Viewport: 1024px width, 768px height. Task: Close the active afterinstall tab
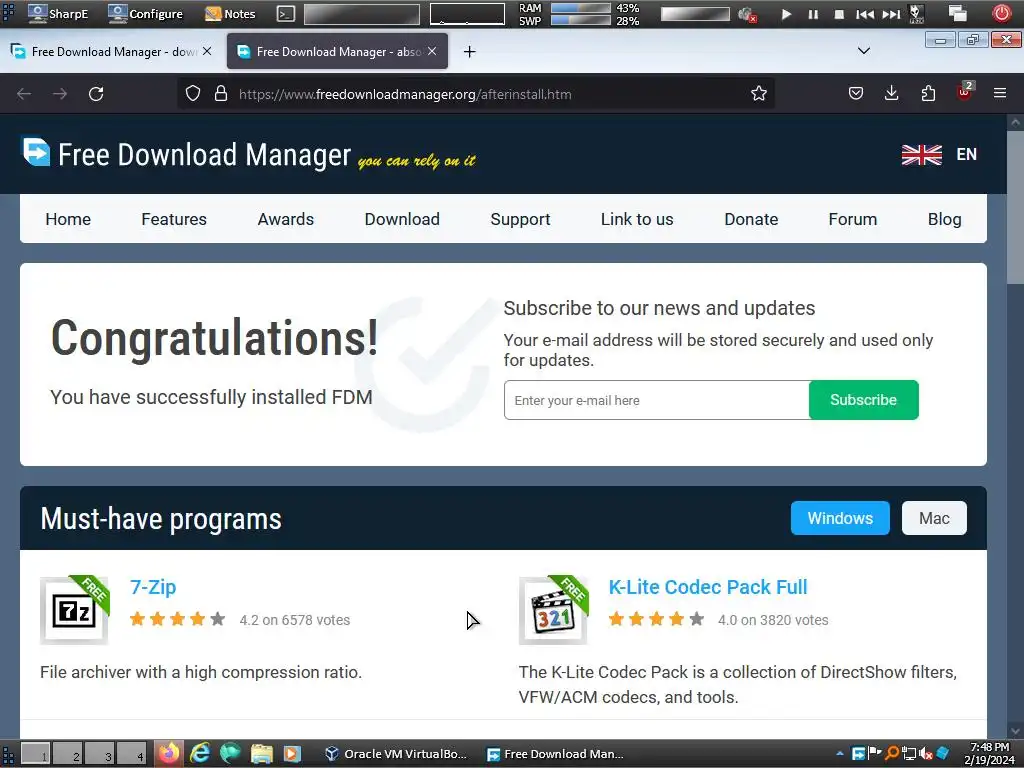(x=432, y=51)
